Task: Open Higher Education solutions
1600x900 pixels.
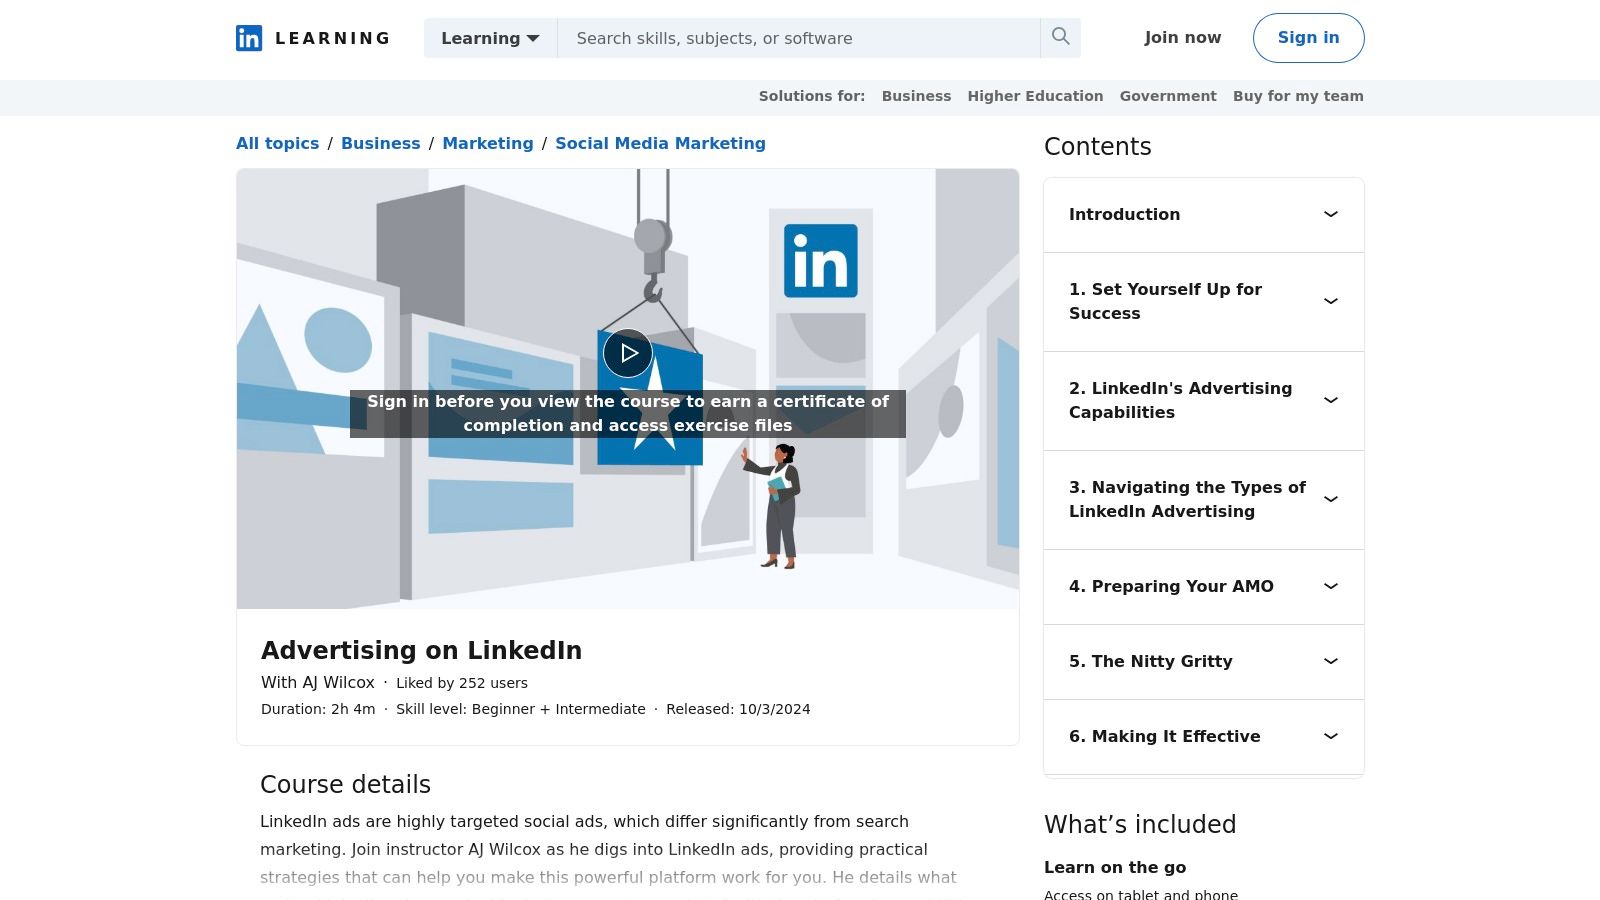Action: tap(1035, 96)
